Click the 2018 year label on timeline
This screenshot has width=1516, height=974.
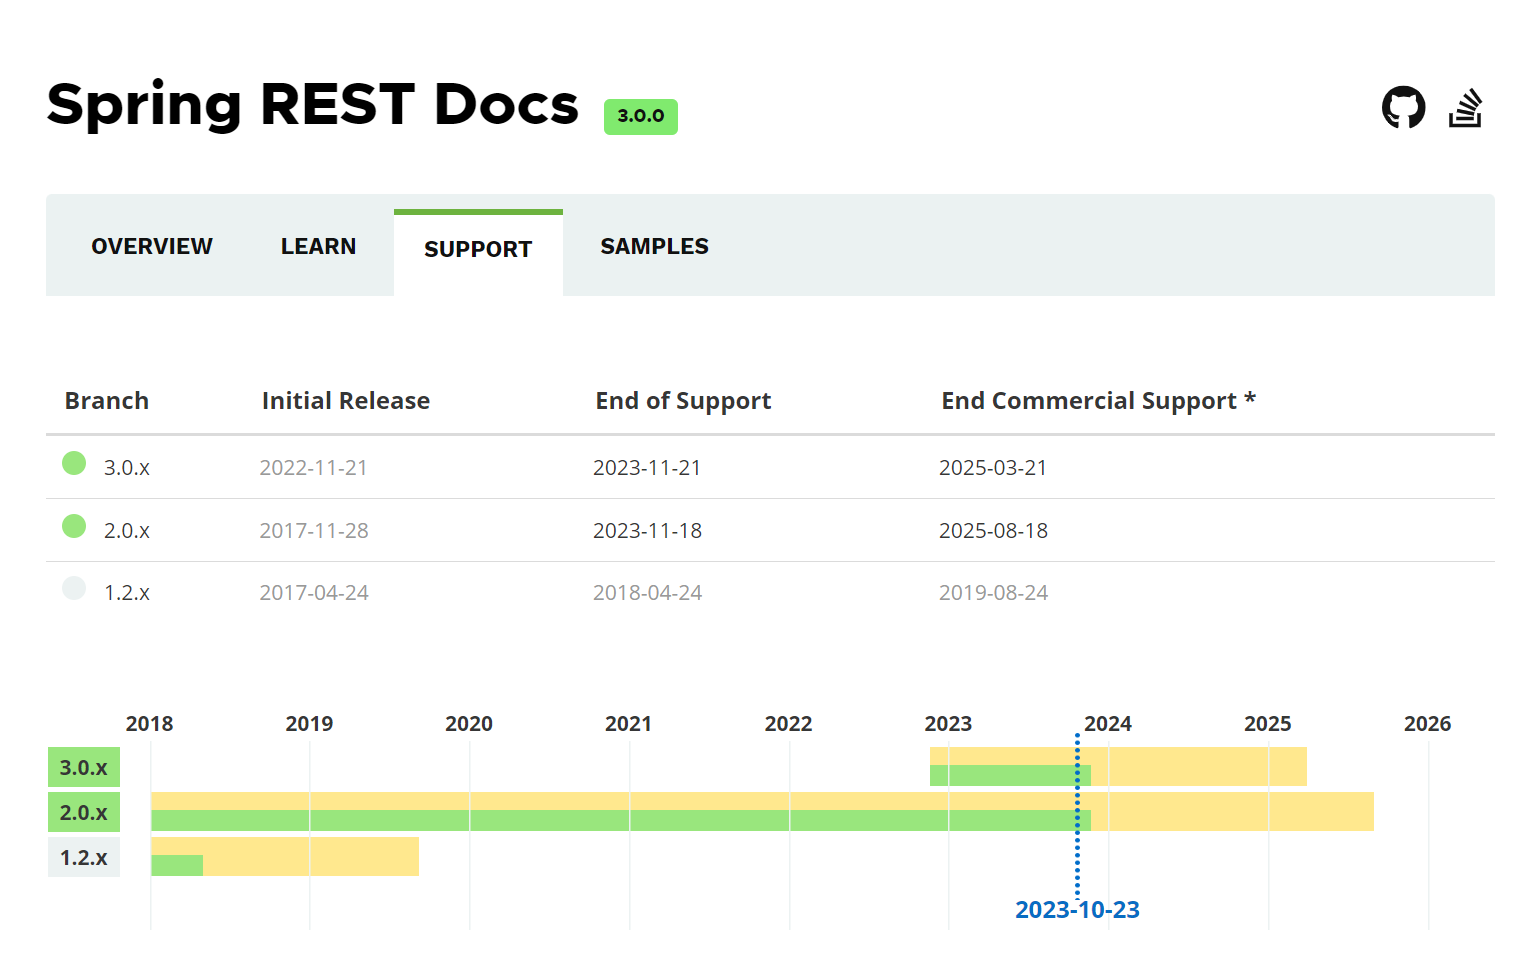click(149, 724)
